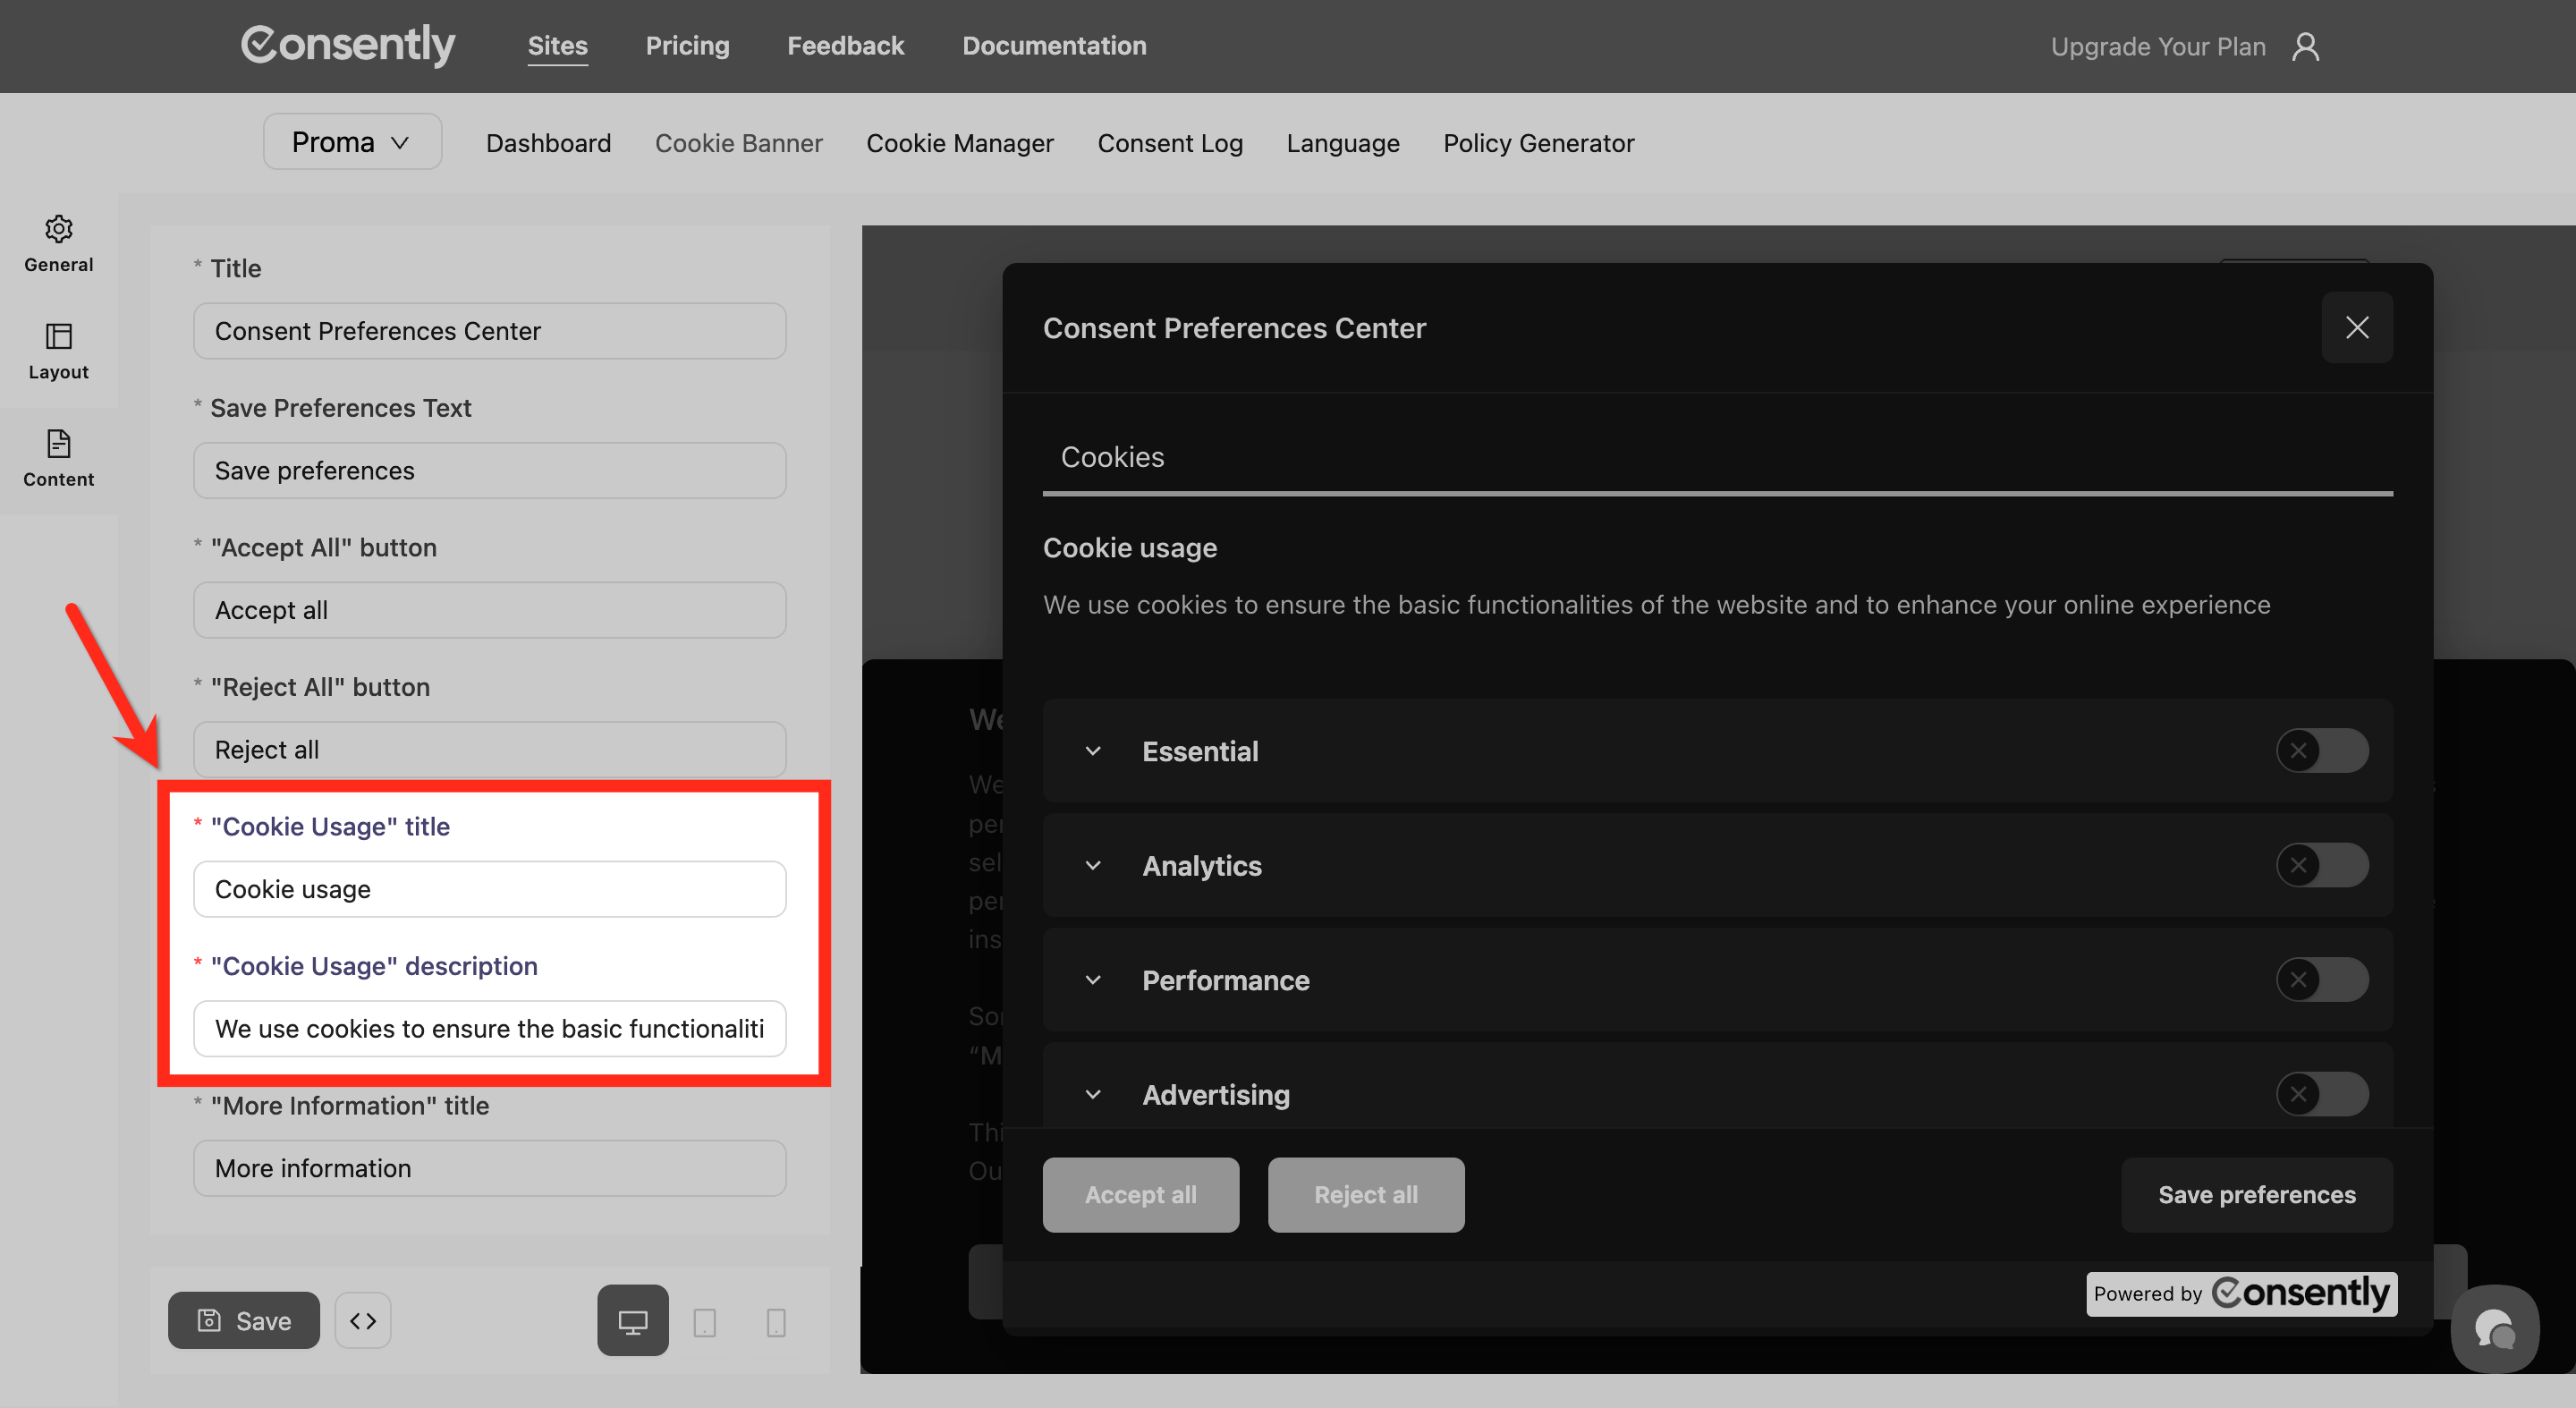Image resolution: width=2576 pixels, height=1408 pixels.
Task: Enable the Analytics cookies switch
Action: coord(2321,865)
